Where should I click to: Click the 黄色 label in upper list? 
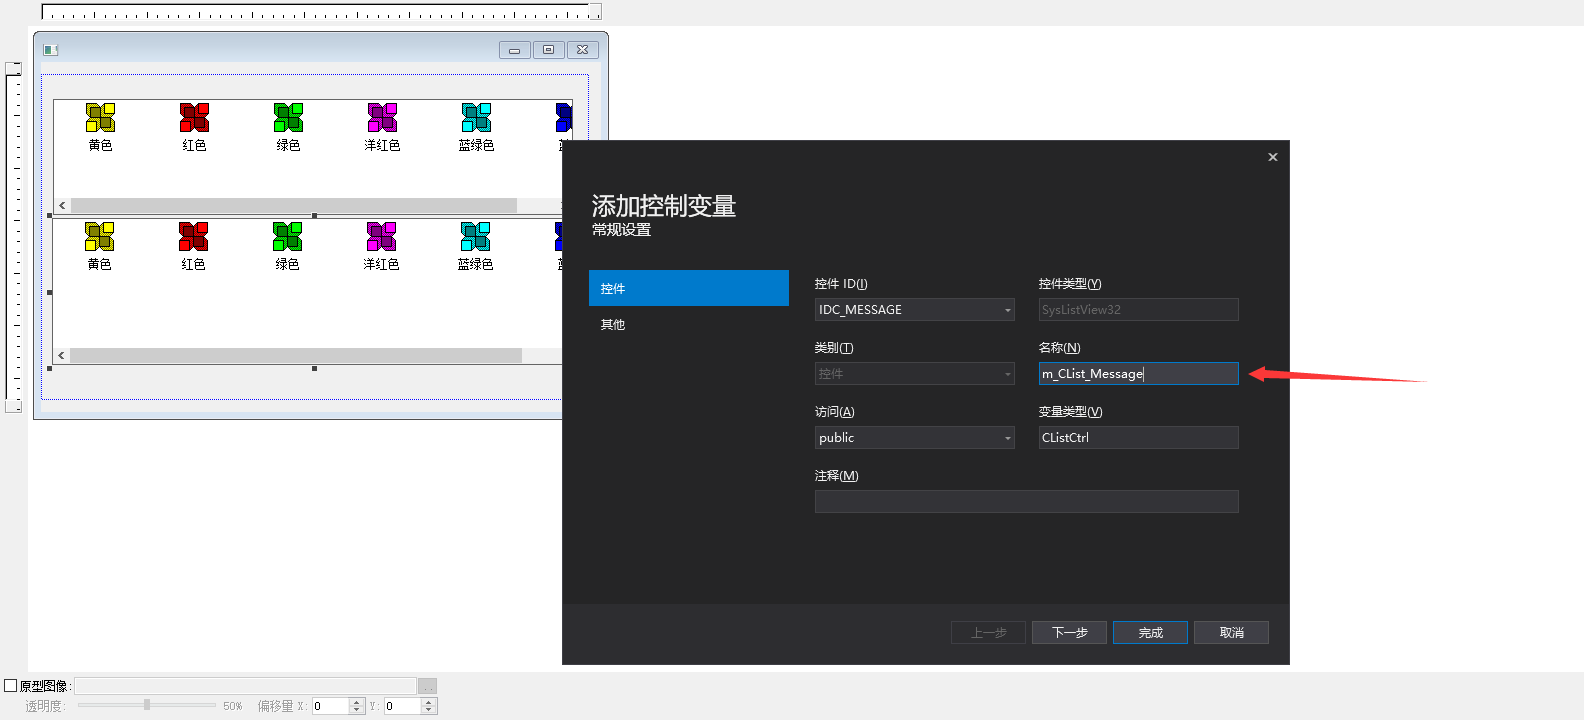click(x=100, y=146)
